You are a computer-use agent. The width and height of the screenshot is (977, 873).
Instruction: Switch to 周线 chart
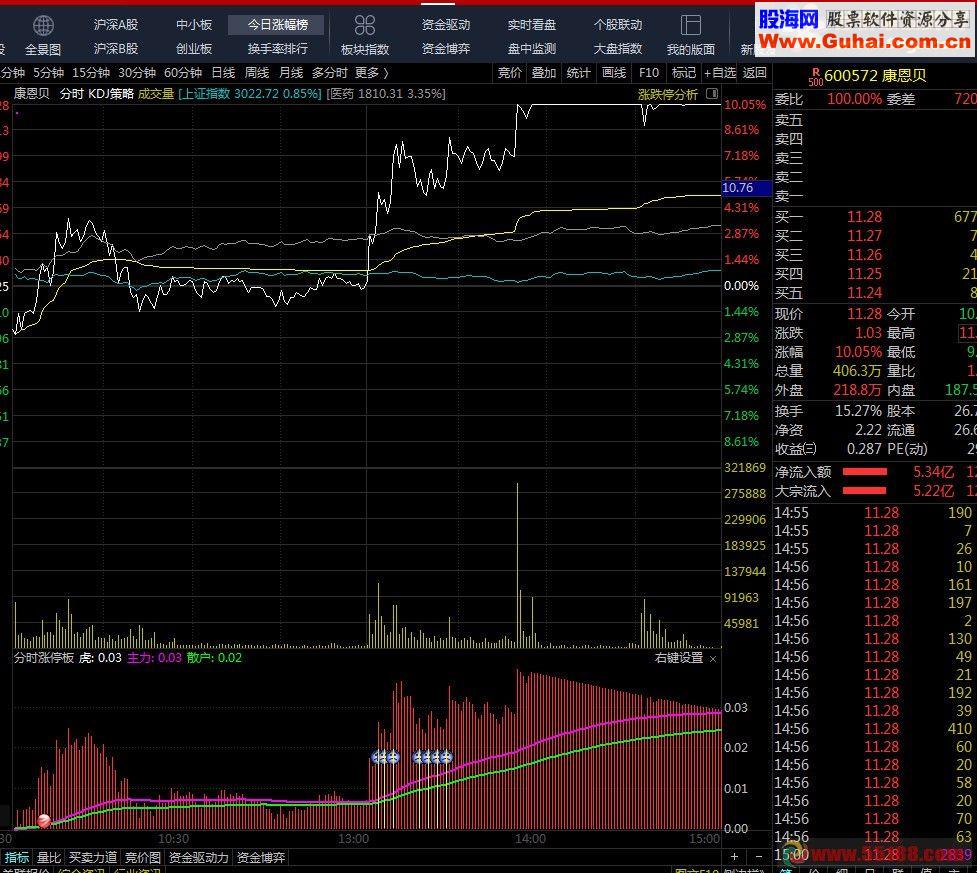tap(257, 73)
